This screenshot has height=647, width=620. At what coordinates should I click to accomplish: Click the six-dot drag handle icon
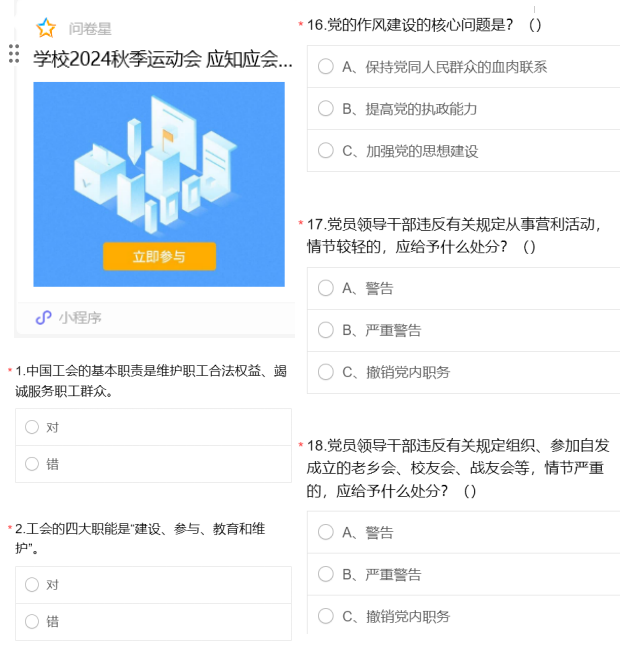[14, 54]
